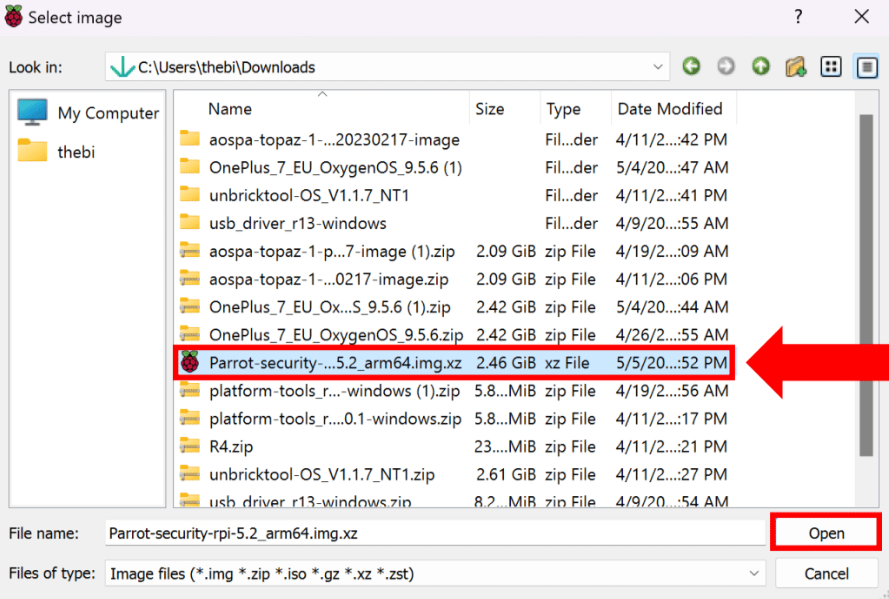Click 4/11/2...:21 PM date of R4.zip

[671, 447]
